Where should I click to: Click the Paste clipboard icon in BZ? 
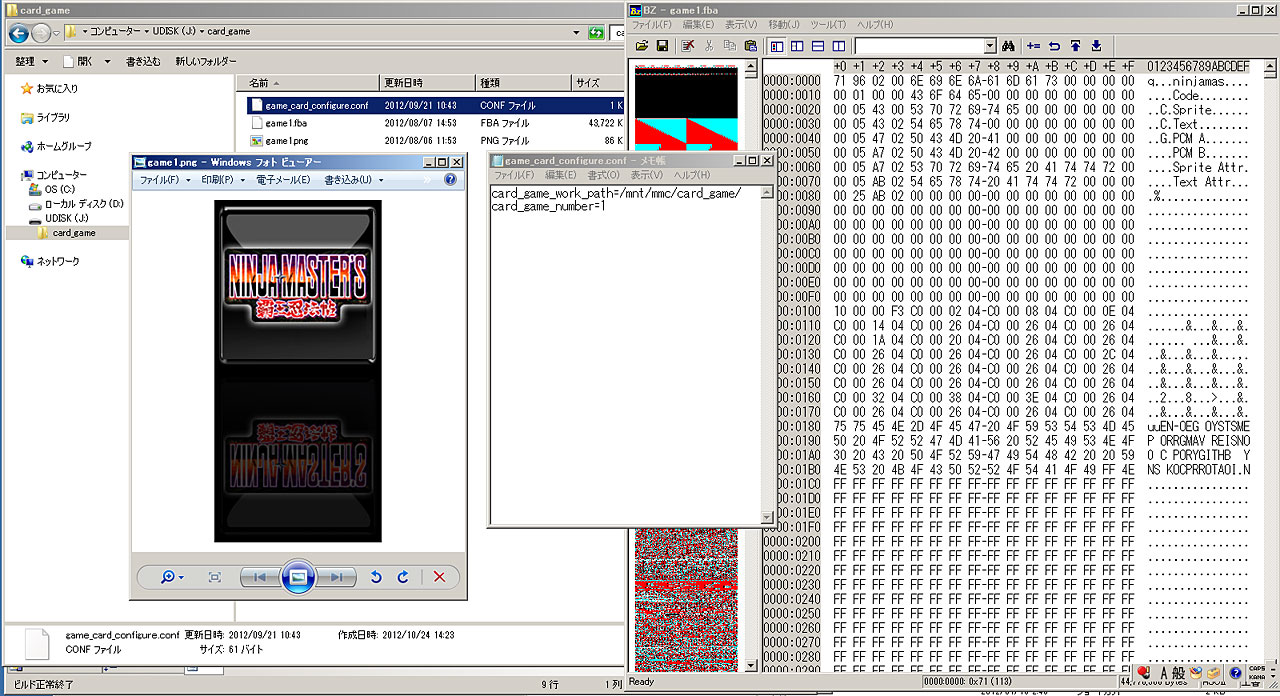(750, 46)
